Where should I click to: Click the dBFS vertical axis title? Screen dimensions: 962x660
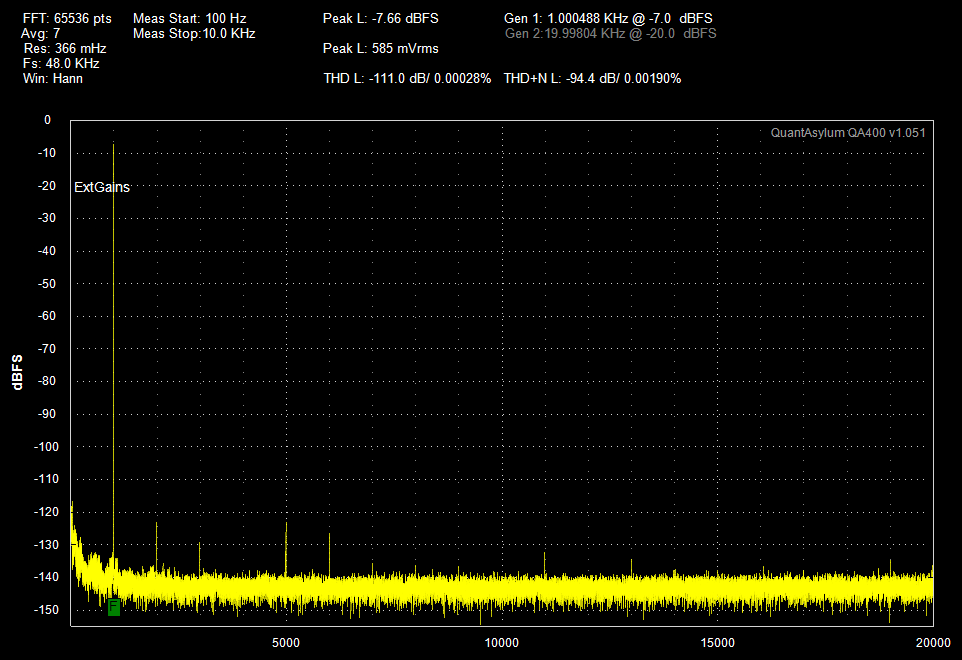click(x=17, y=372)
